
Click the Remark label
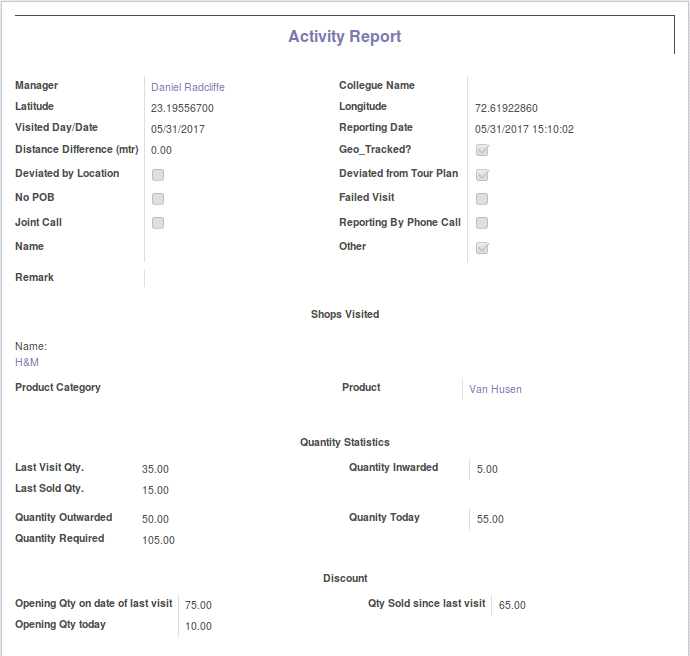click(34, 277)
